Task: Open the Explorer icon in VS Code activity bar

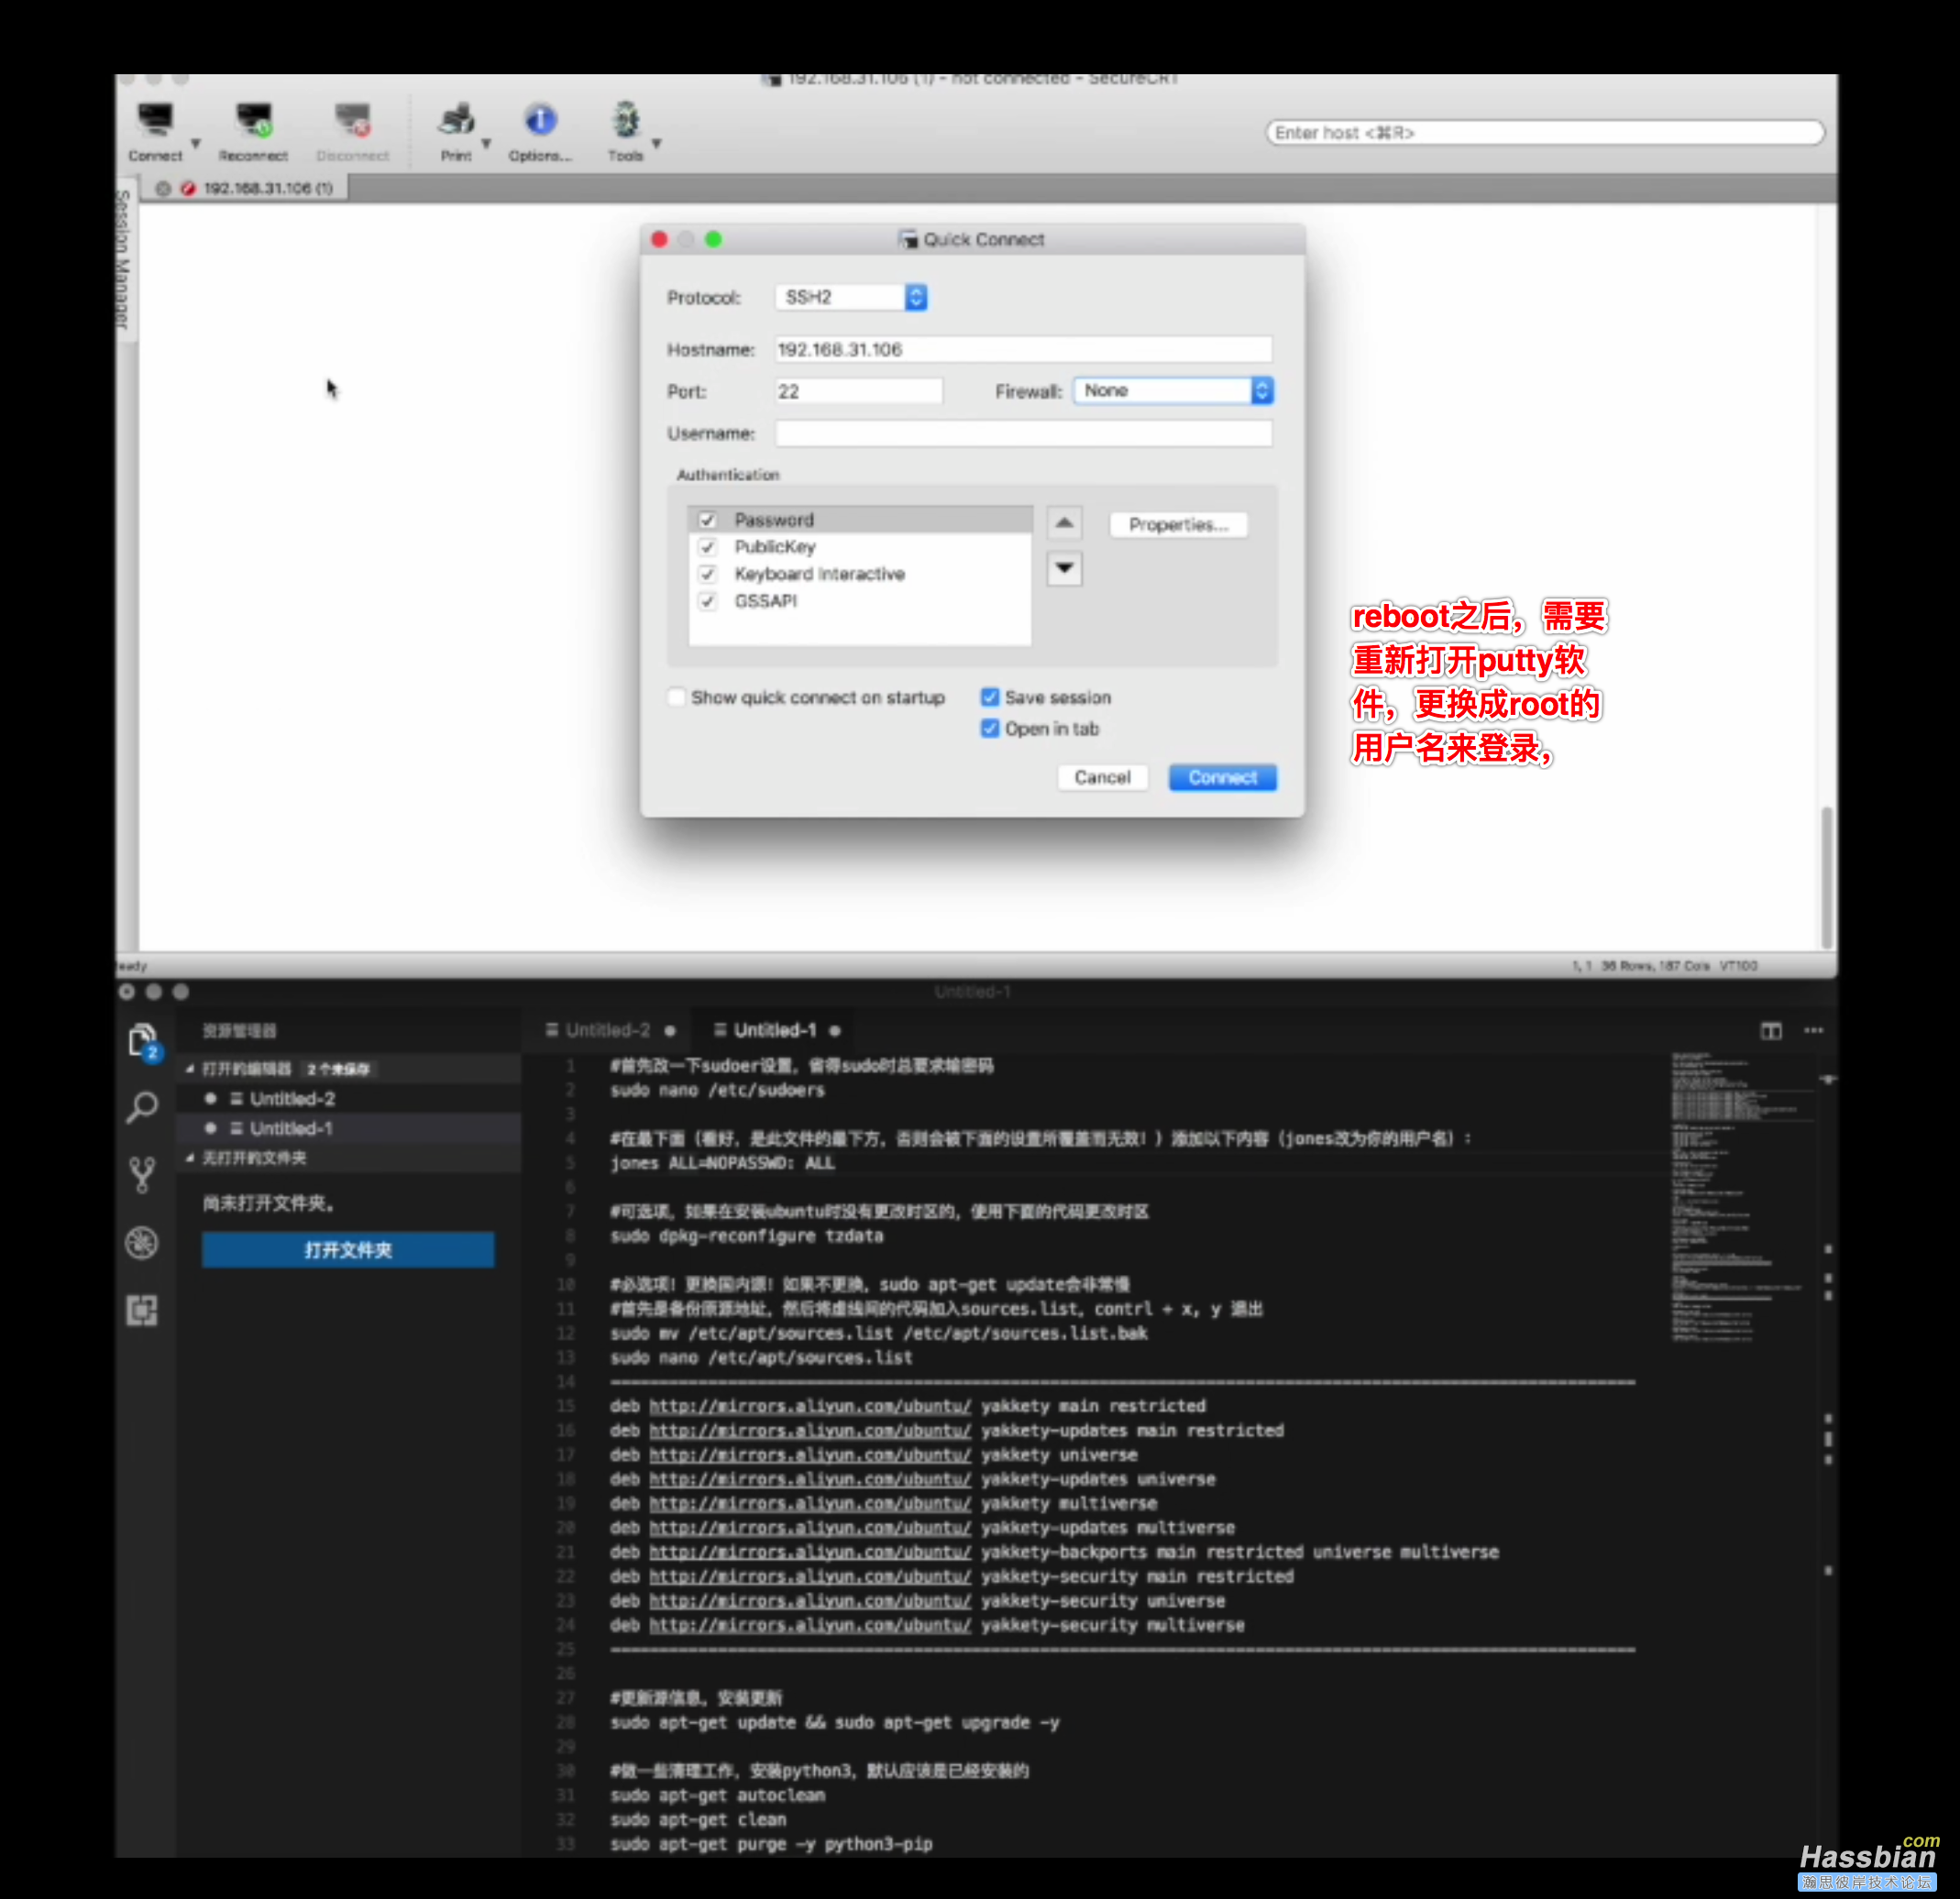Action: pos(143,1041)
